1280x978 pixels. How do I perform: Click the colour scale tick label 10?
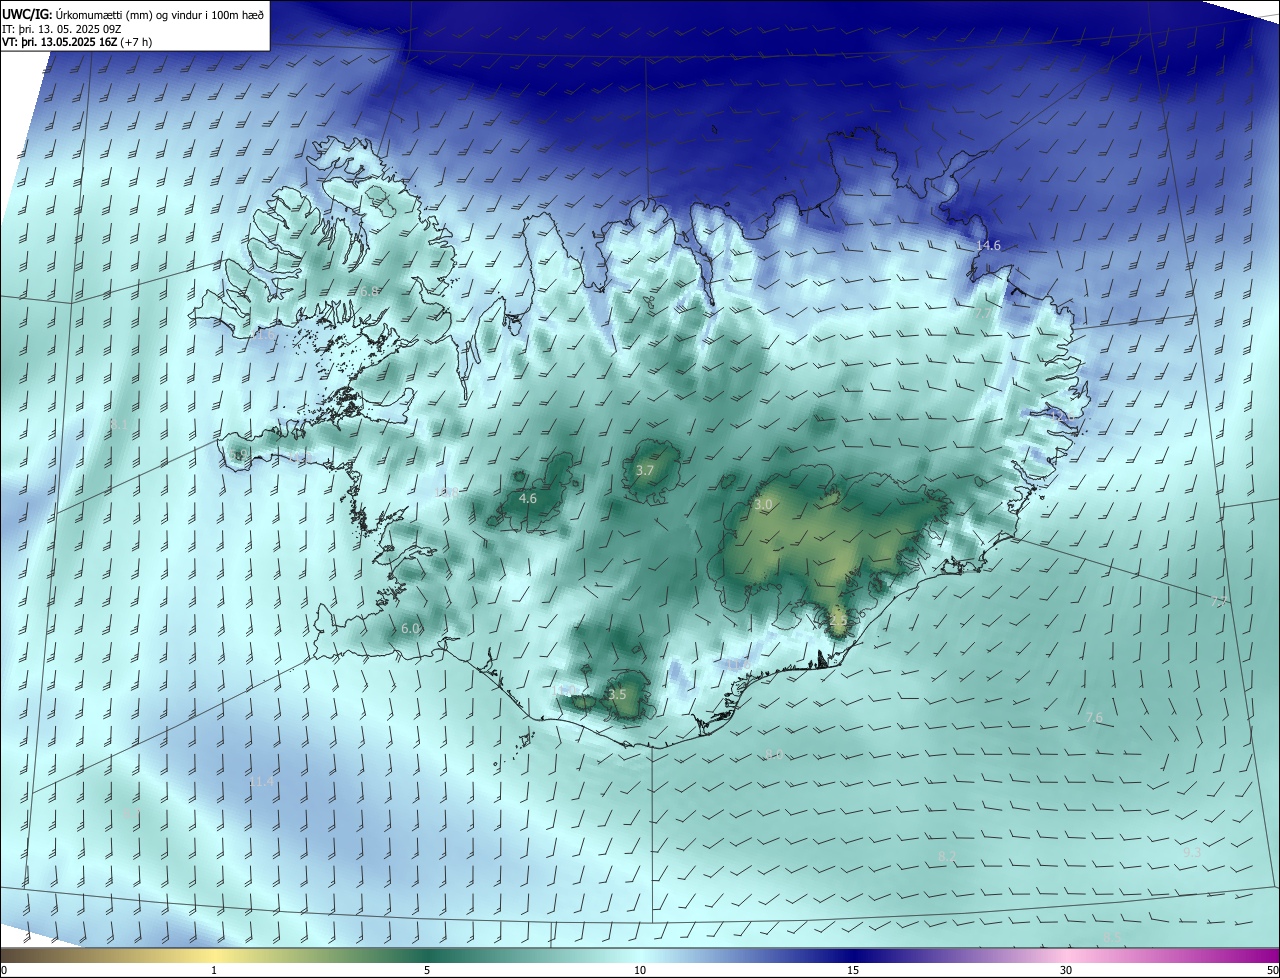coord(640,970)
